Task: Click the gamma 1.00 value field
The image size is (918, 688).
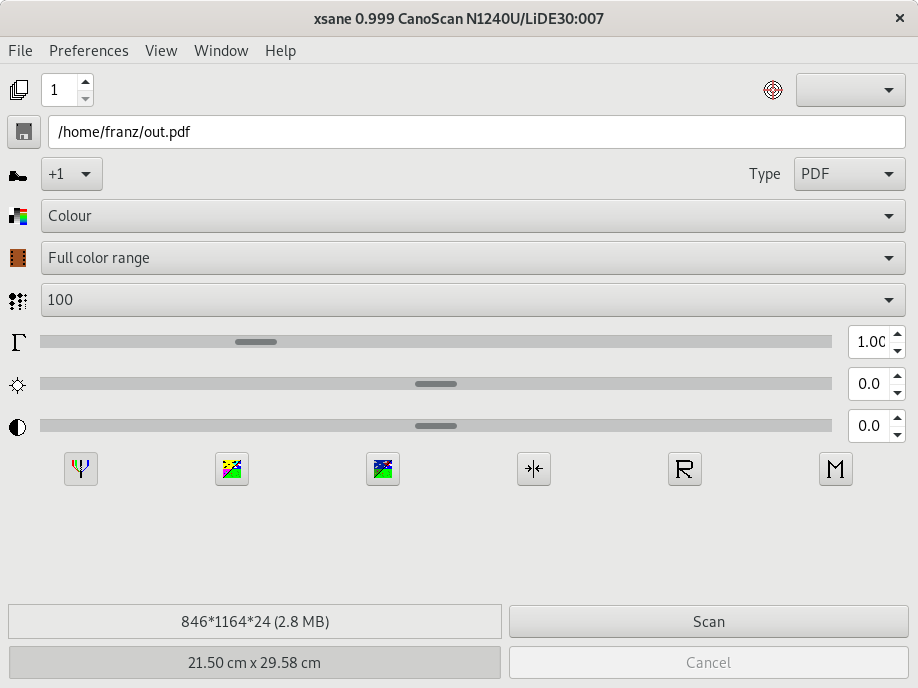Action: 869,342
